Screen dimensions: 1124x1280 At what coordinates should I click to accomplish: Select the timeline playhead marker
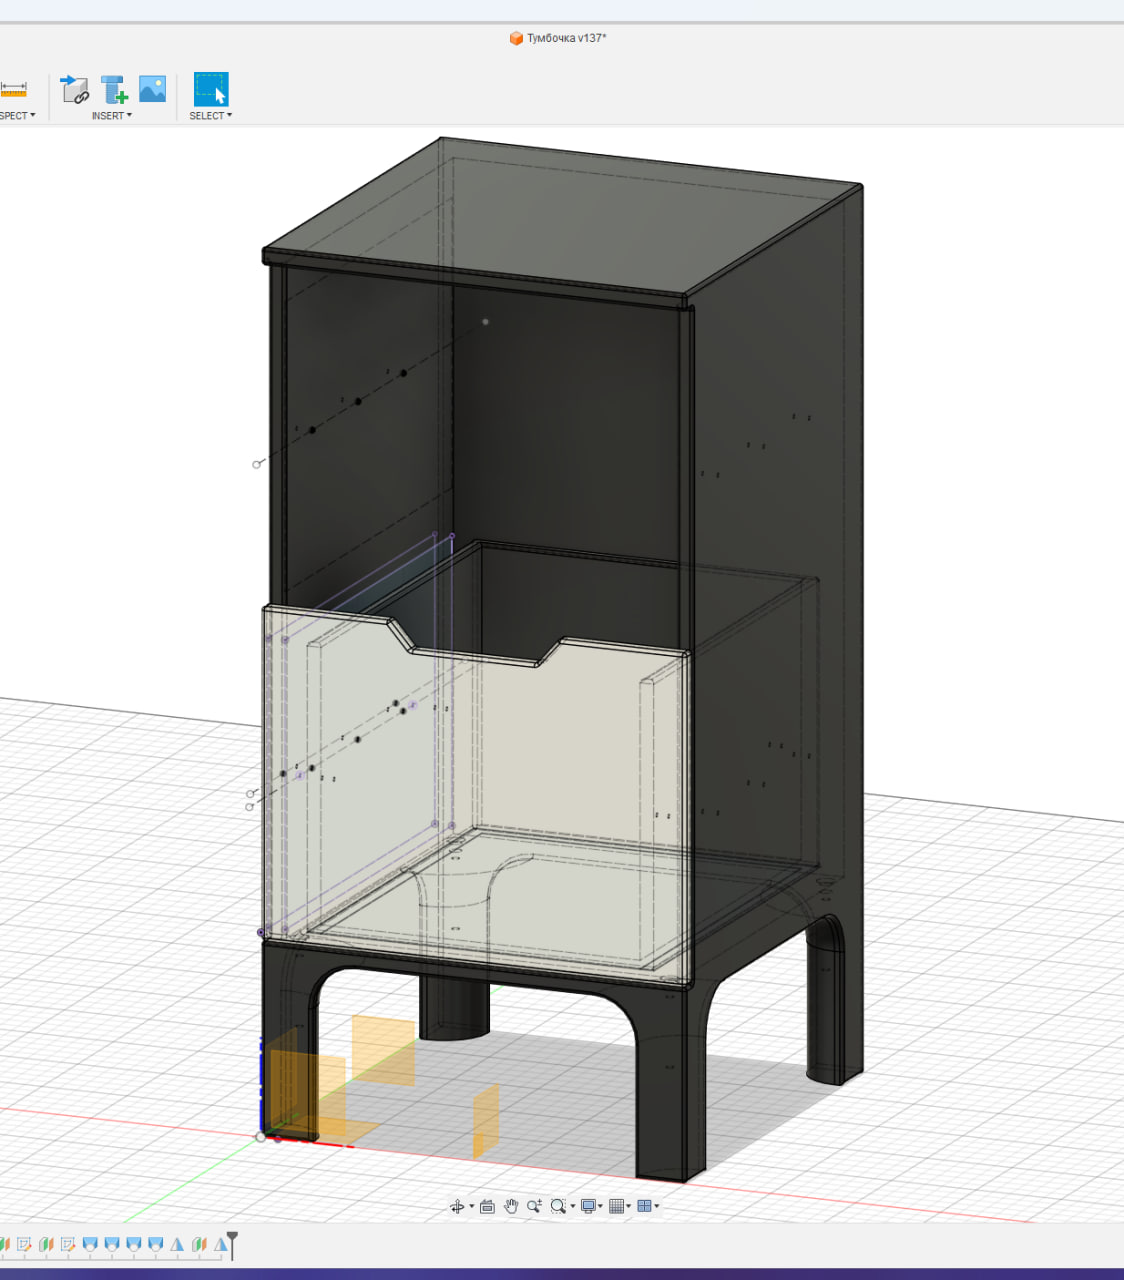pyautogui.click(x=232, y=1244)
